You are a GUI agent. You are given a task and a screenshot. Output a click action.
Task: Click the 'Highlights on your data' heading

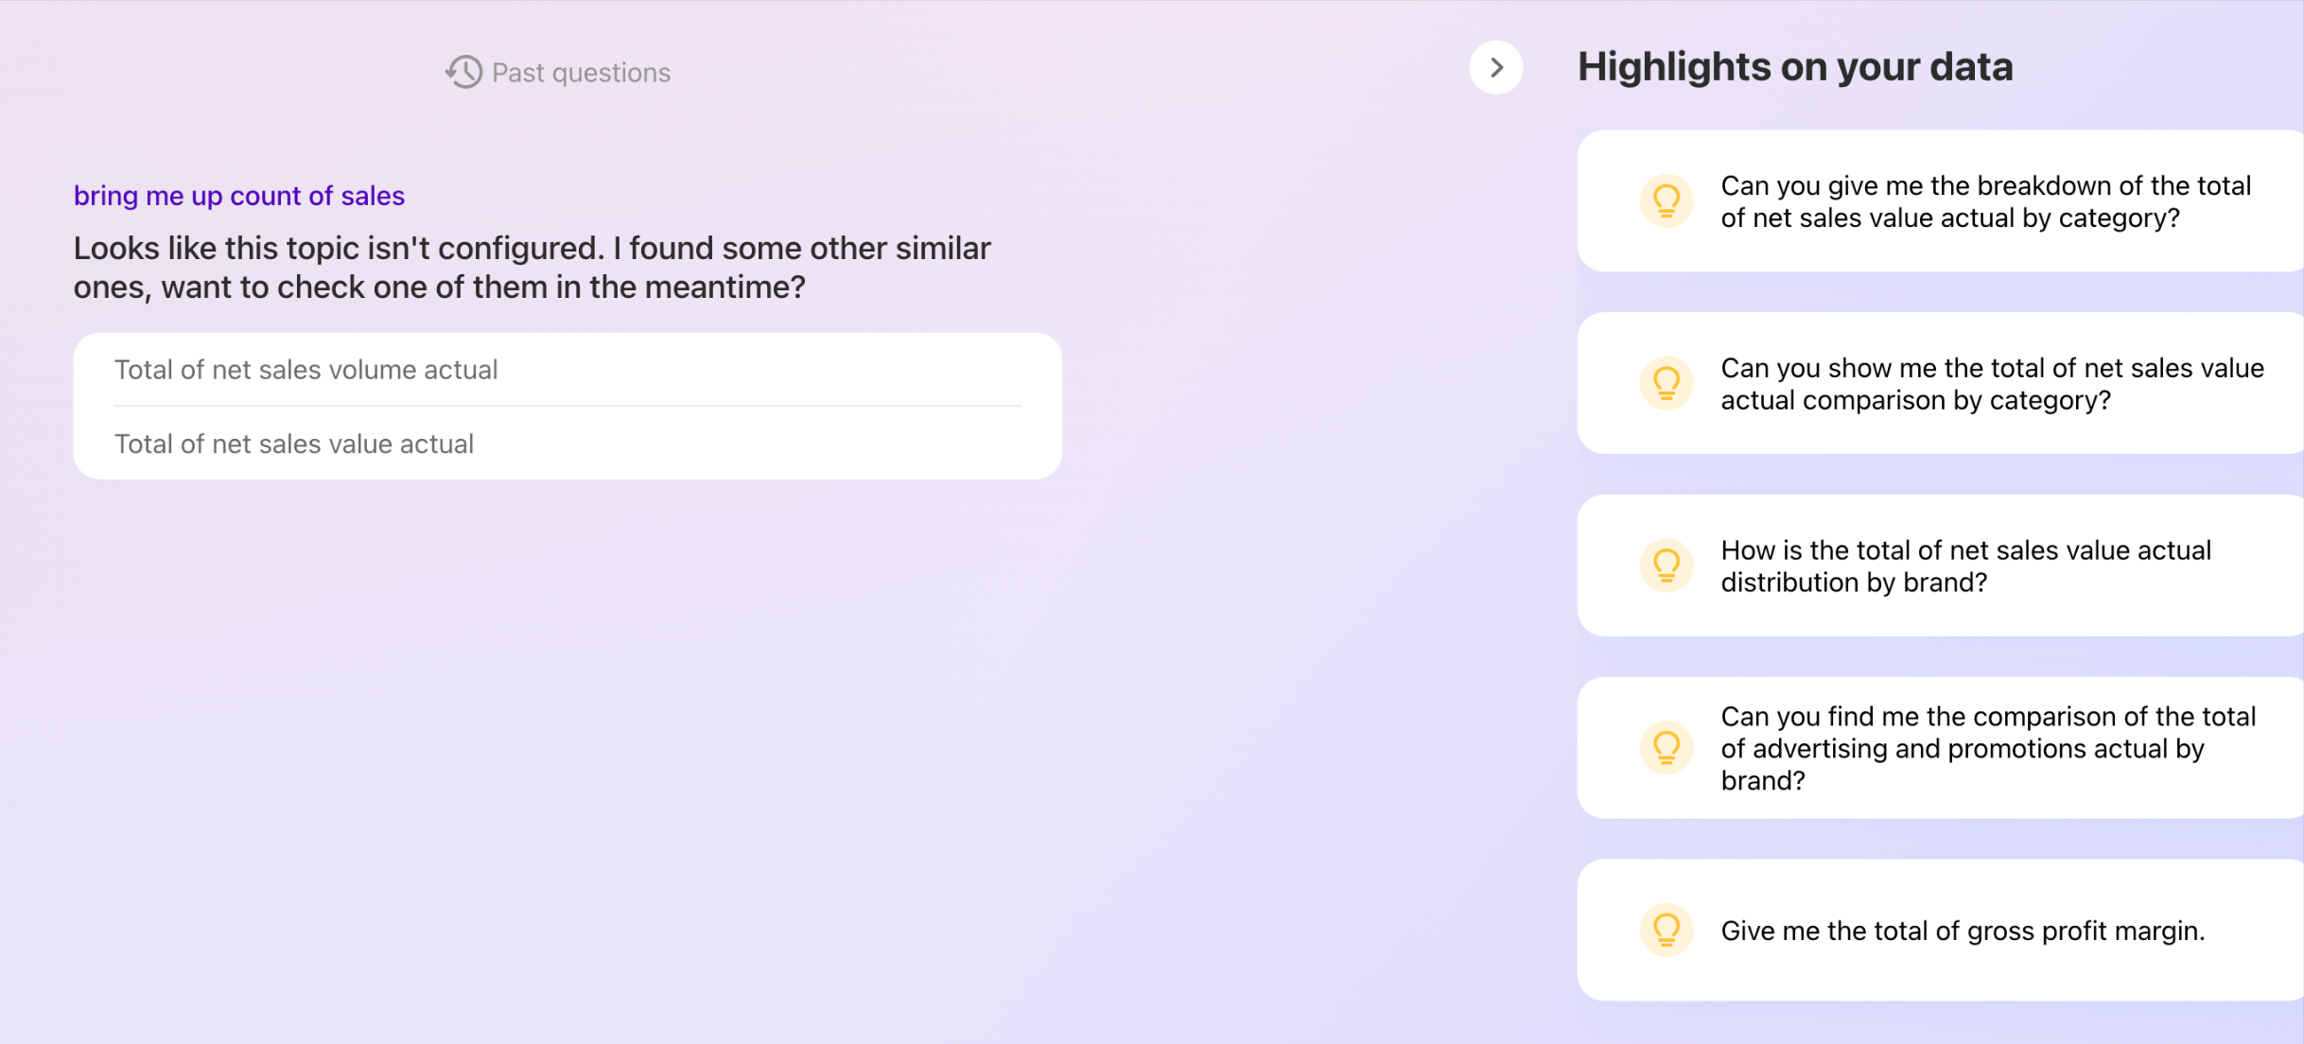coord(1795,67)
